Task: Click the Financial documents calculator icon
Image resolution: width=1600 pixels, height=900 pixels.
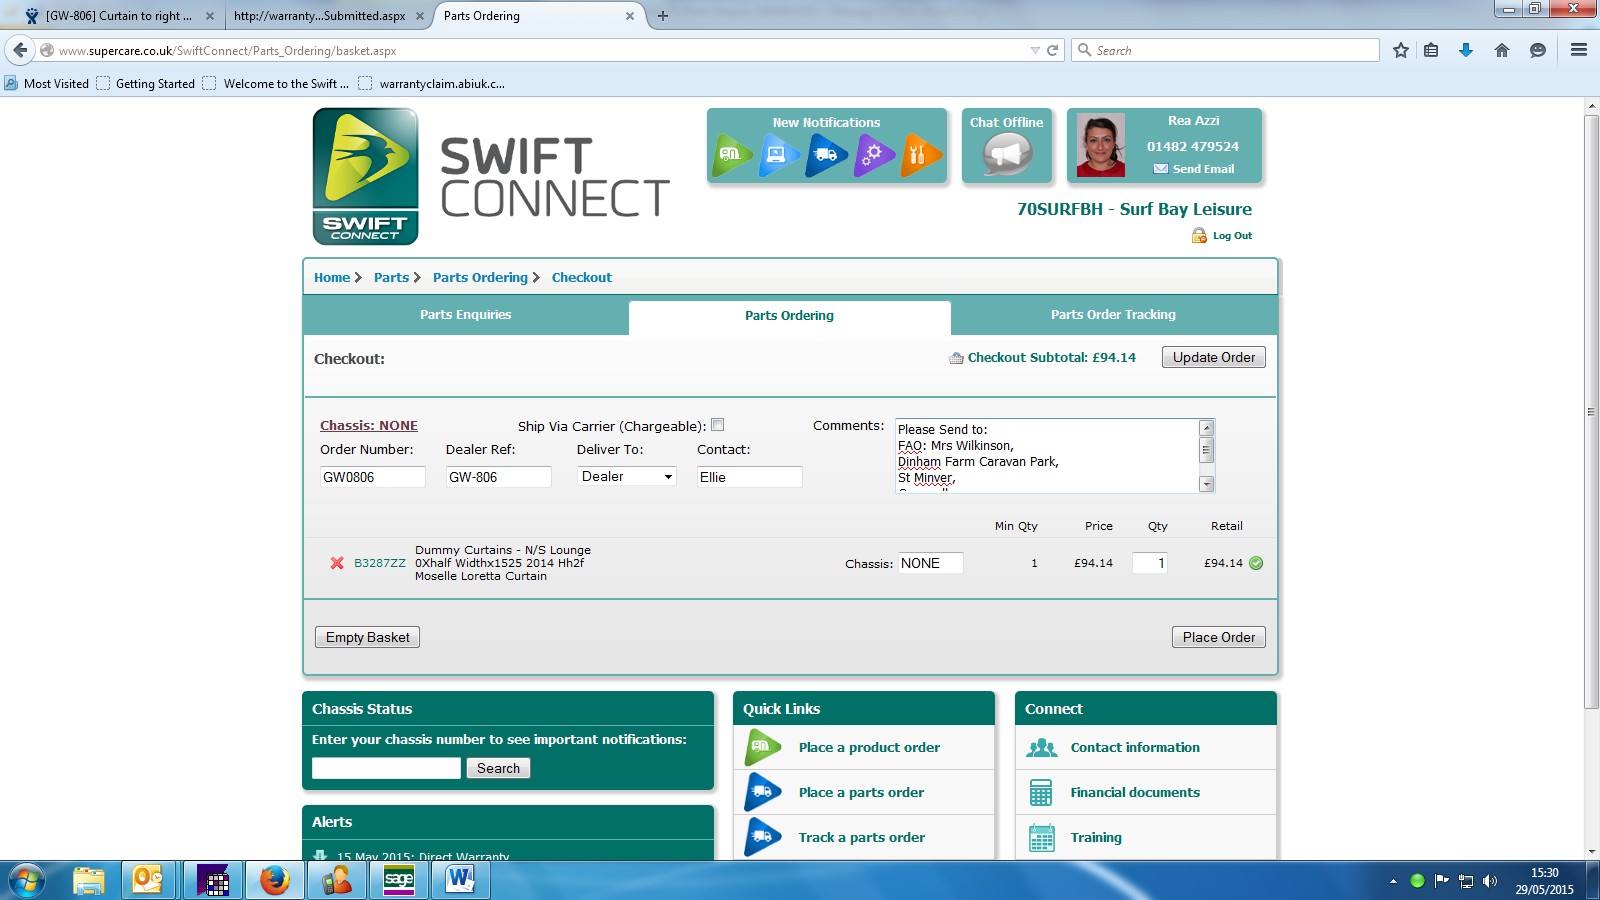Action: tap(1041, 792)
